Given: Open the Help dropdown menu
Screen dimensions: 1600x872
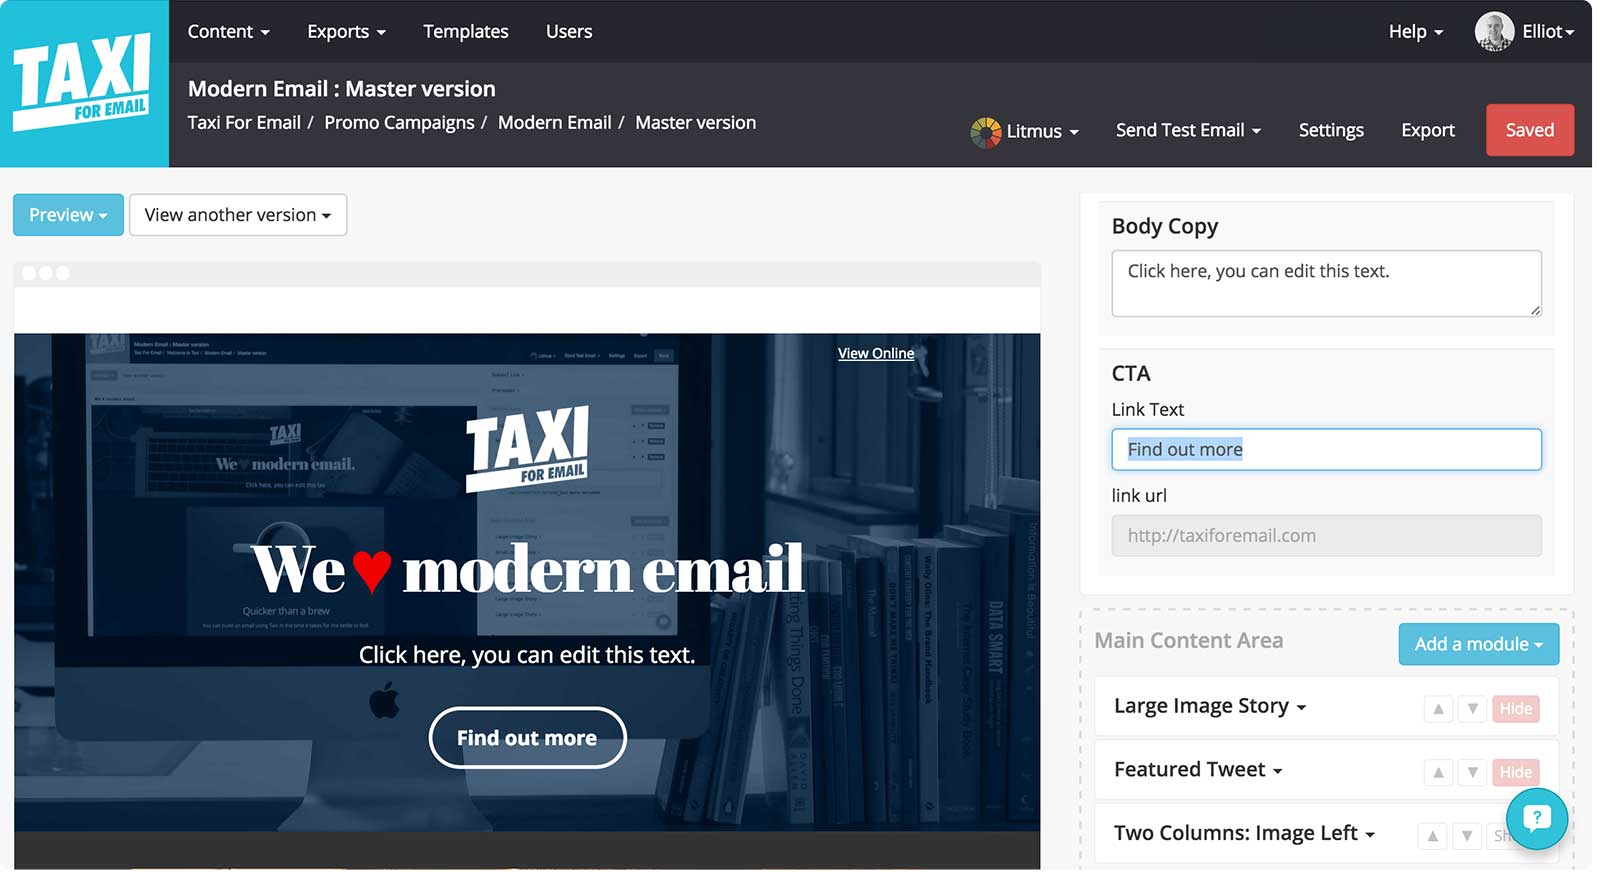Looking at the screenshot, I should (1415, 32).
